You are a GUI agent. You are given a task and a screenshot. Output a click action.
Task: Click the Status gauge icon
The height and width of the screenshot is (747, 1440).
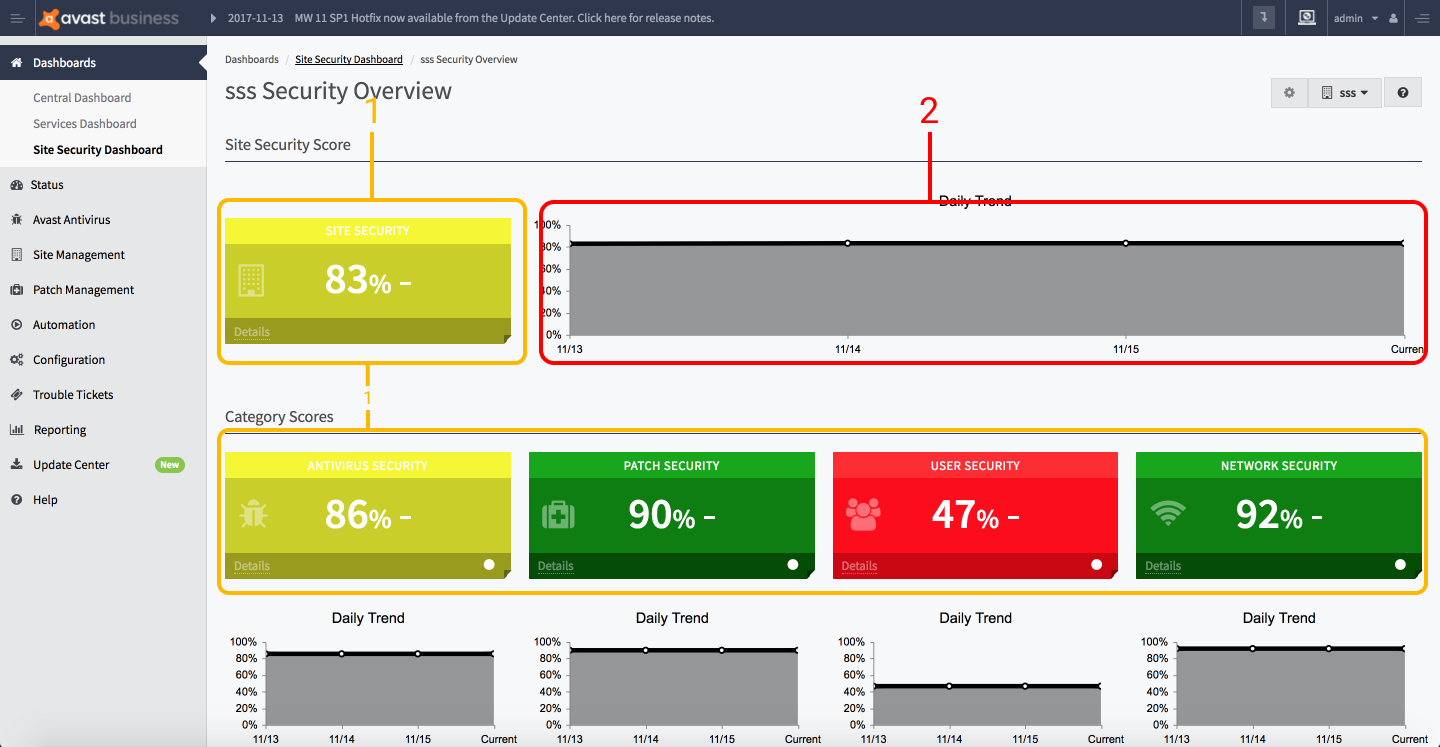click(16, 185)
